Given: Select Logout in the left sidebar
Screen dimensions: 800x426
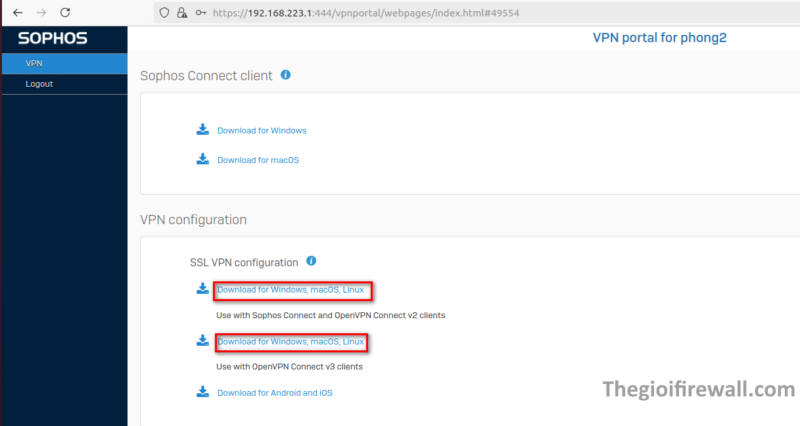Looking at the screenshot, I should [x=40, y=84].
